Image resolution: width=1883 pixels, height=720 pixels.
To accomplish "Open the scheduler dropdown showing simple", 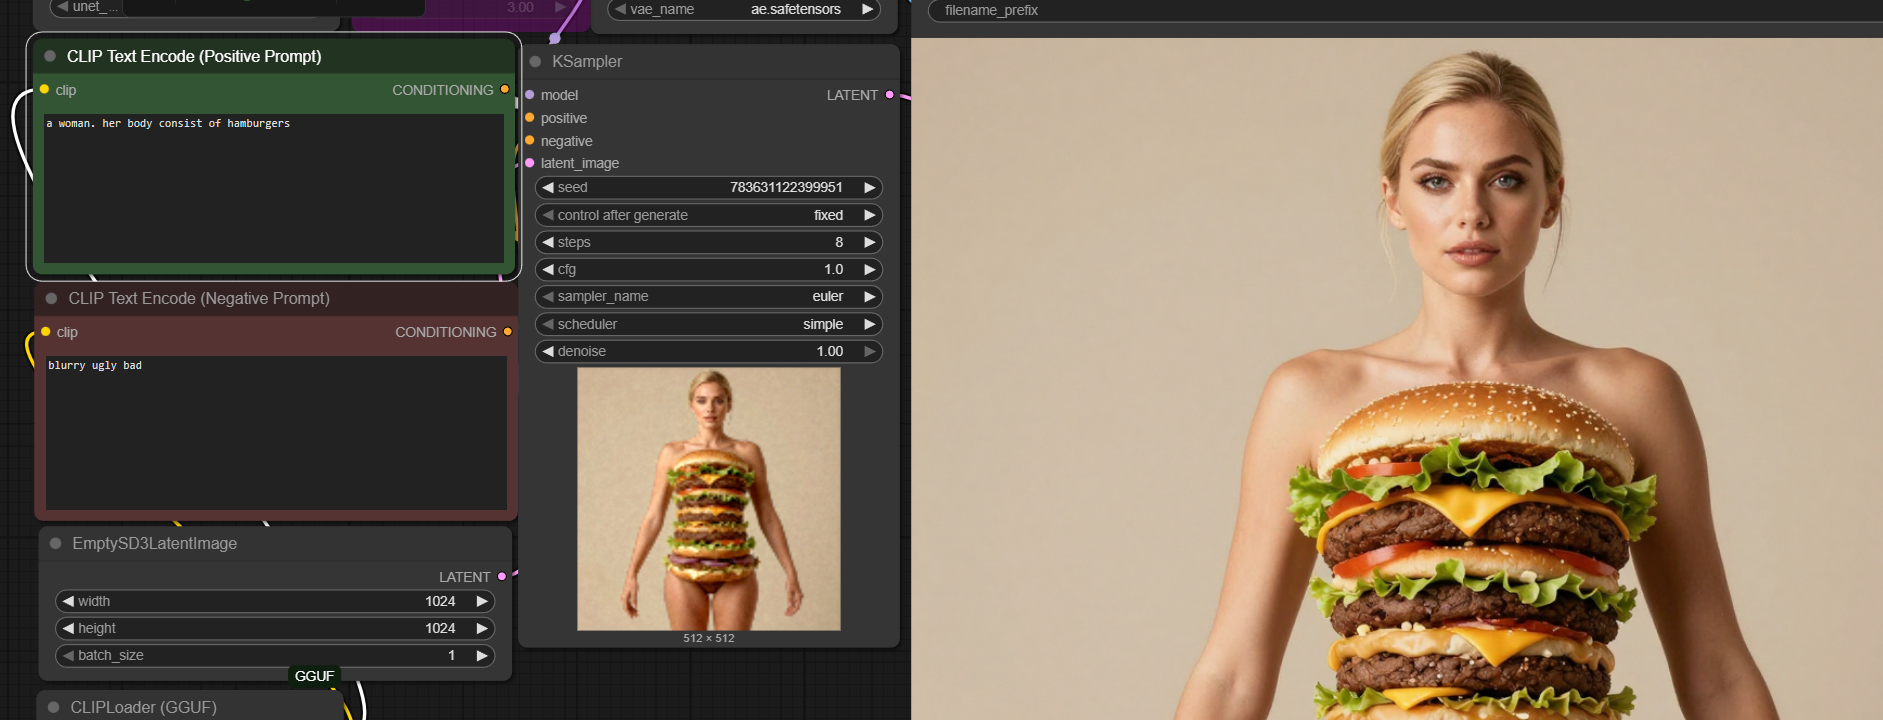I will pyautogui.click(x=709, y=324).
